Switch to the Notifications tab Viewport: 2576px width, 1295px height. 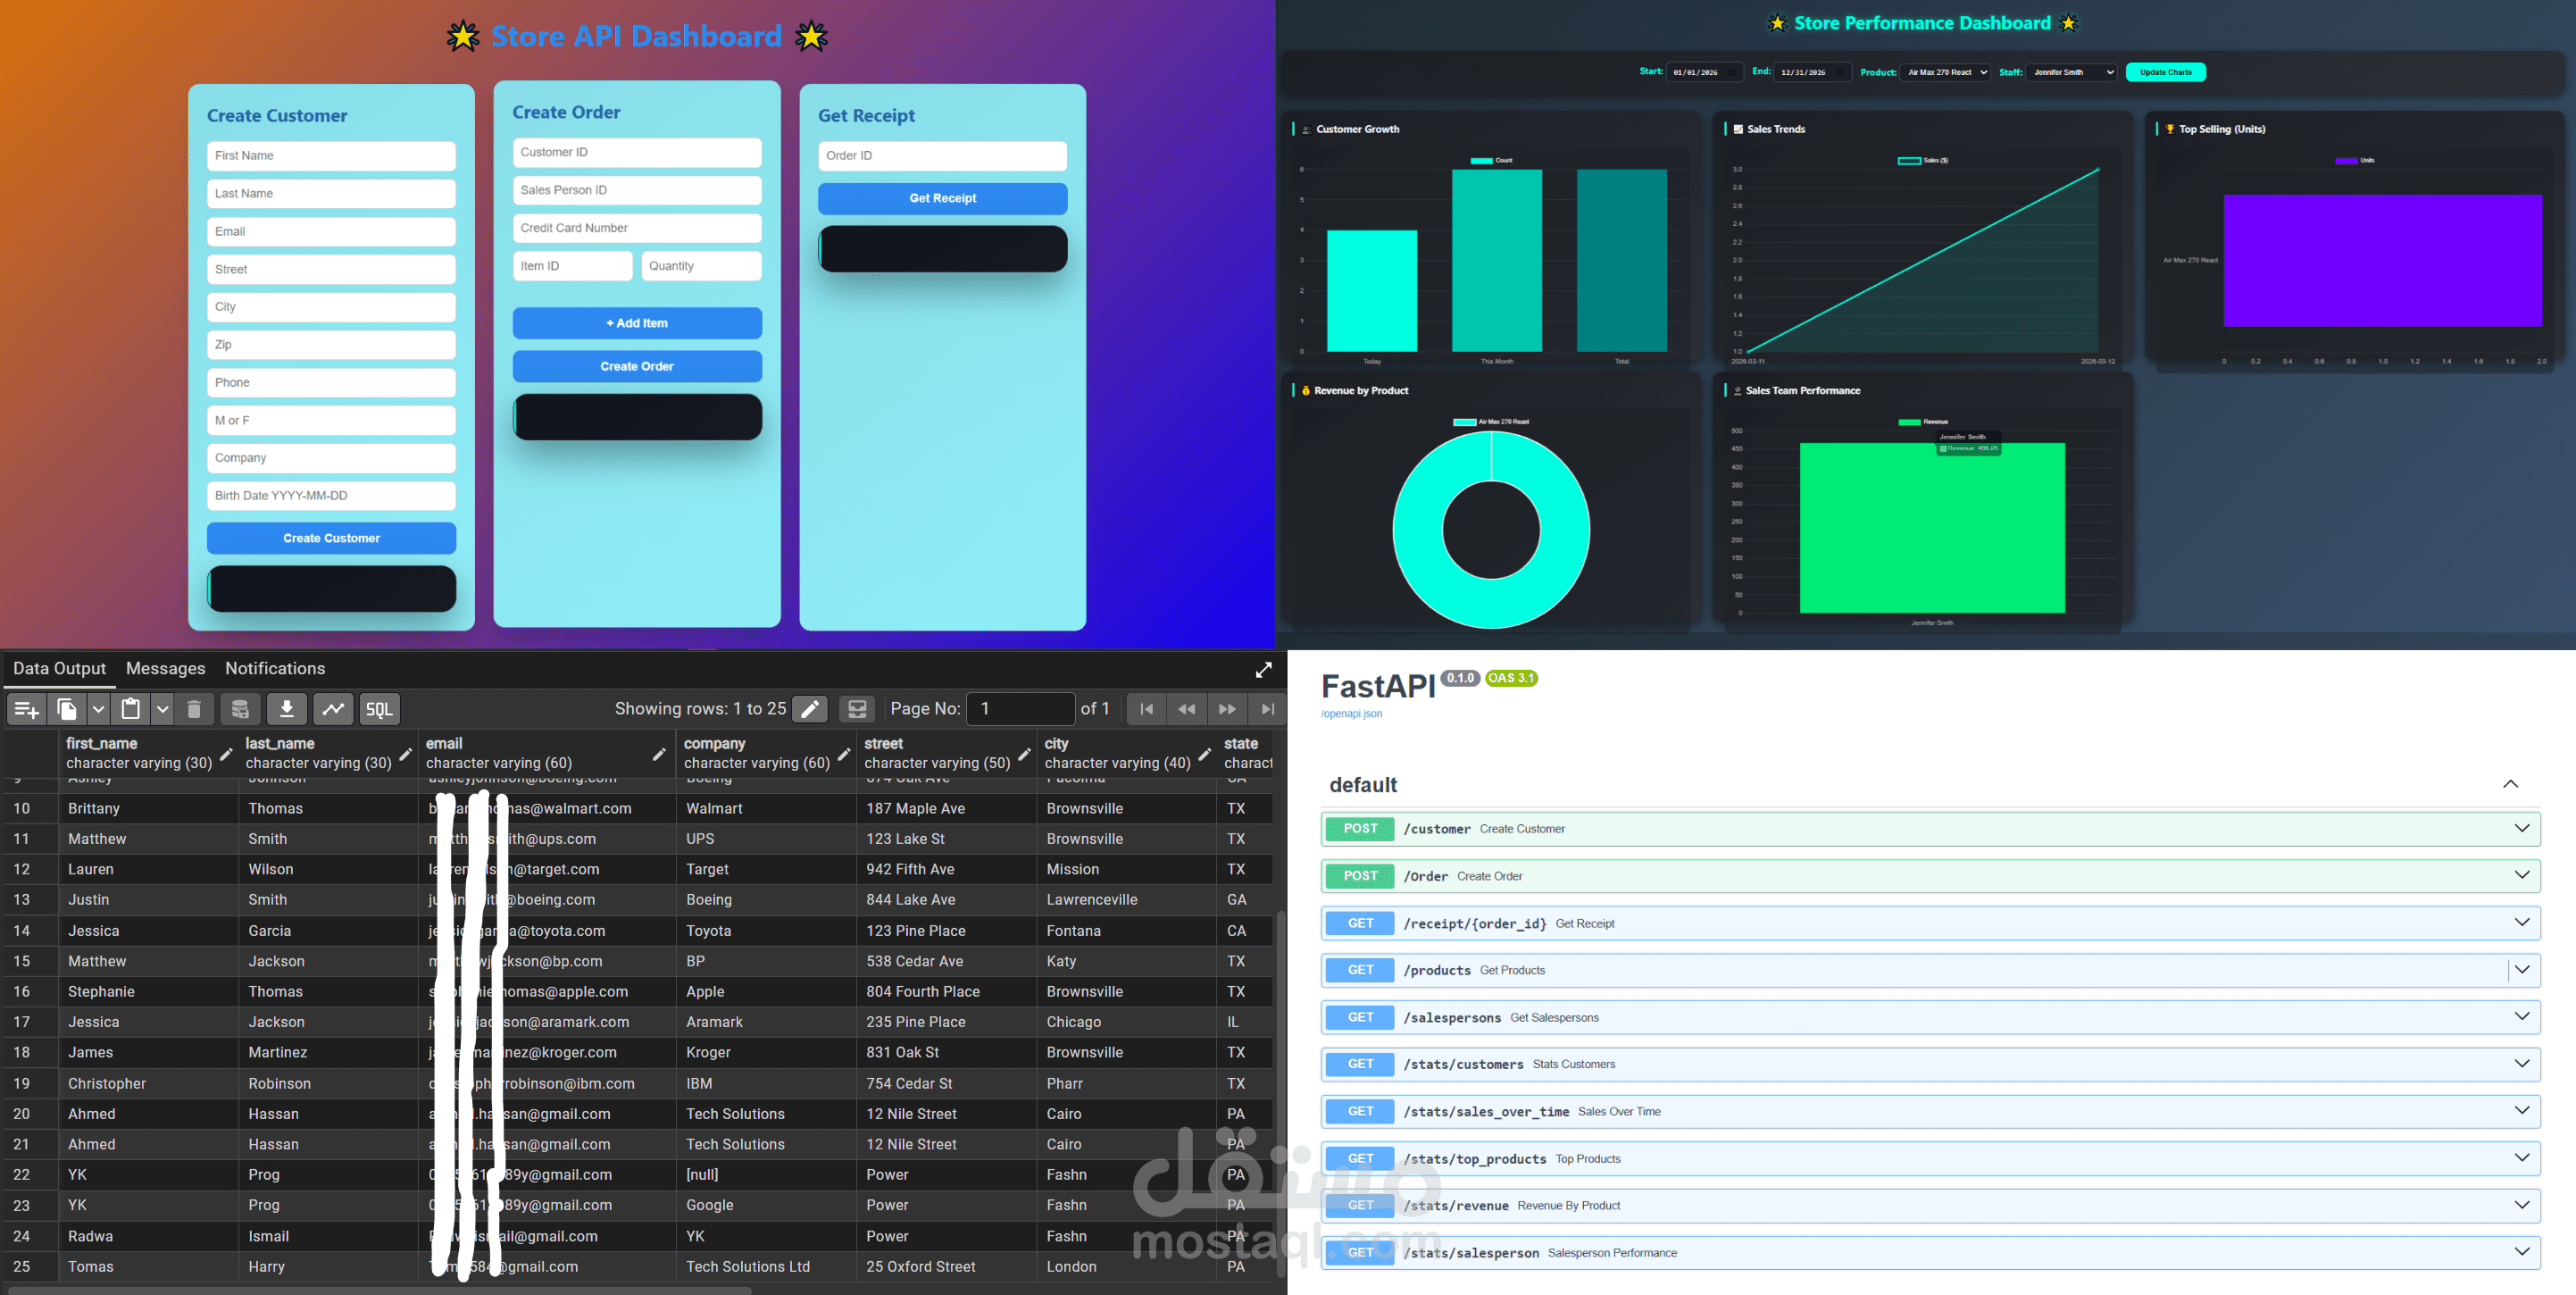click(x=275, y=668)
